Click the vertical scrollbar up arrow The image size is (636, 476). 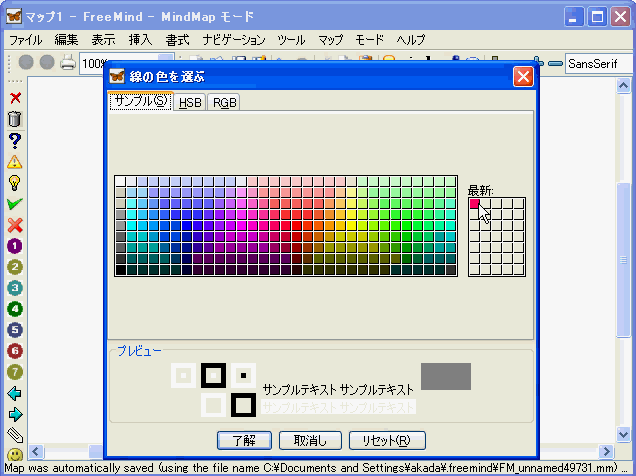click(x=623, y=86)
